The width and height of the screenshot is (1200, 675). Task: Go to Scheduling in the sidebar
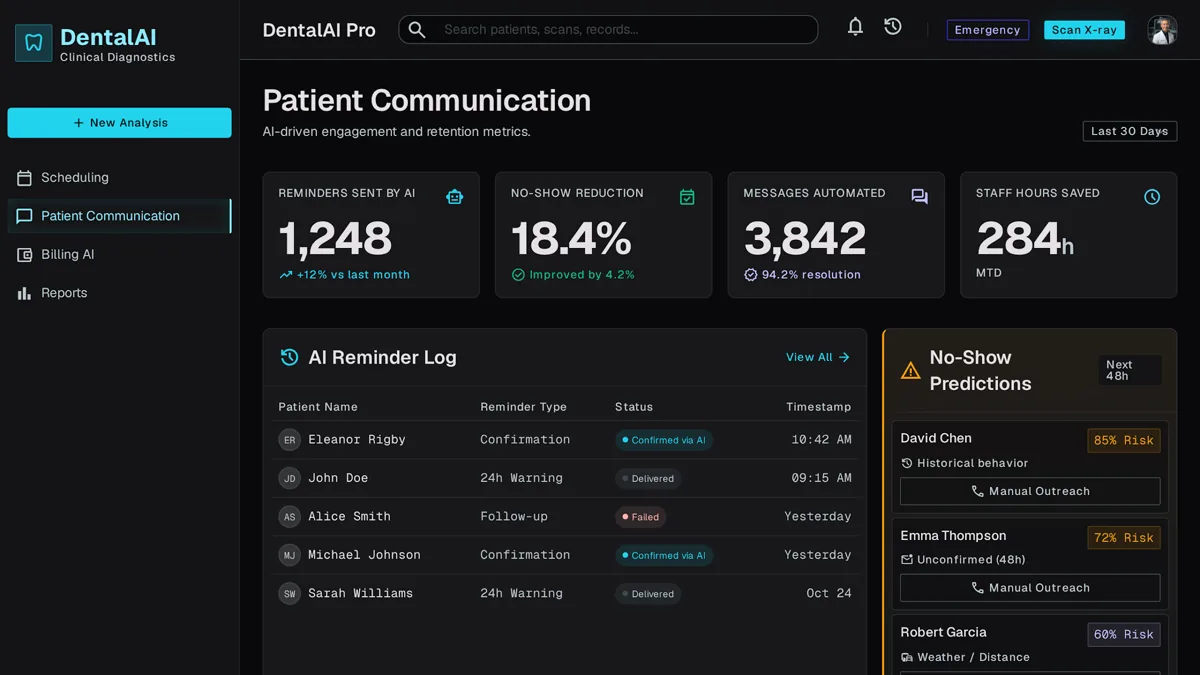[119, 178]
